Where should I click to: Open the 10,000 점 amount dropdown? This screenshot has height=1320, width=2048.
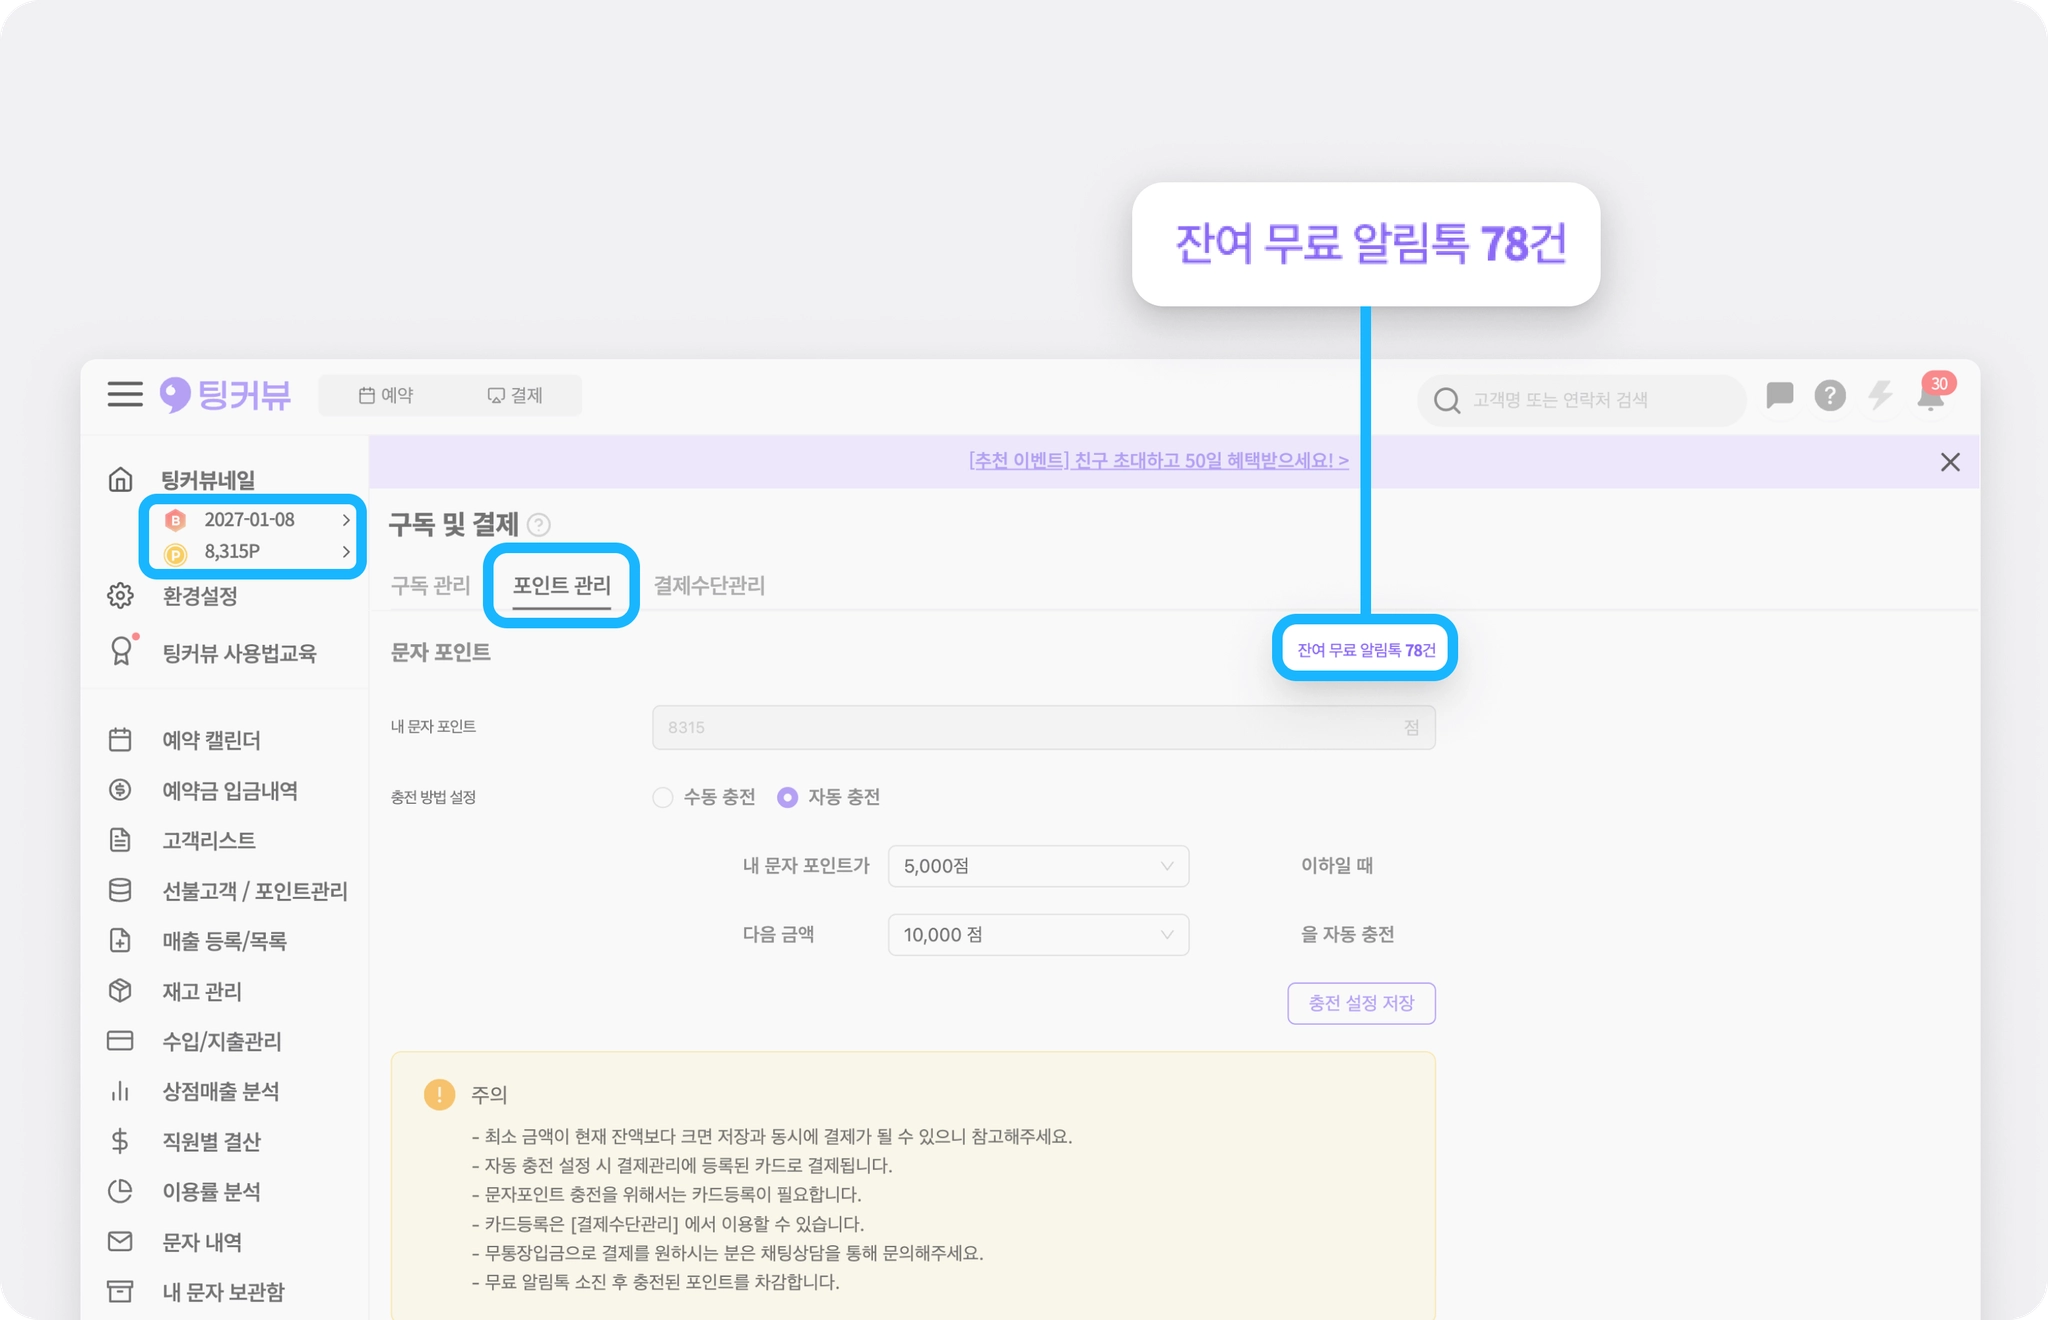[x=1037, y=935]
